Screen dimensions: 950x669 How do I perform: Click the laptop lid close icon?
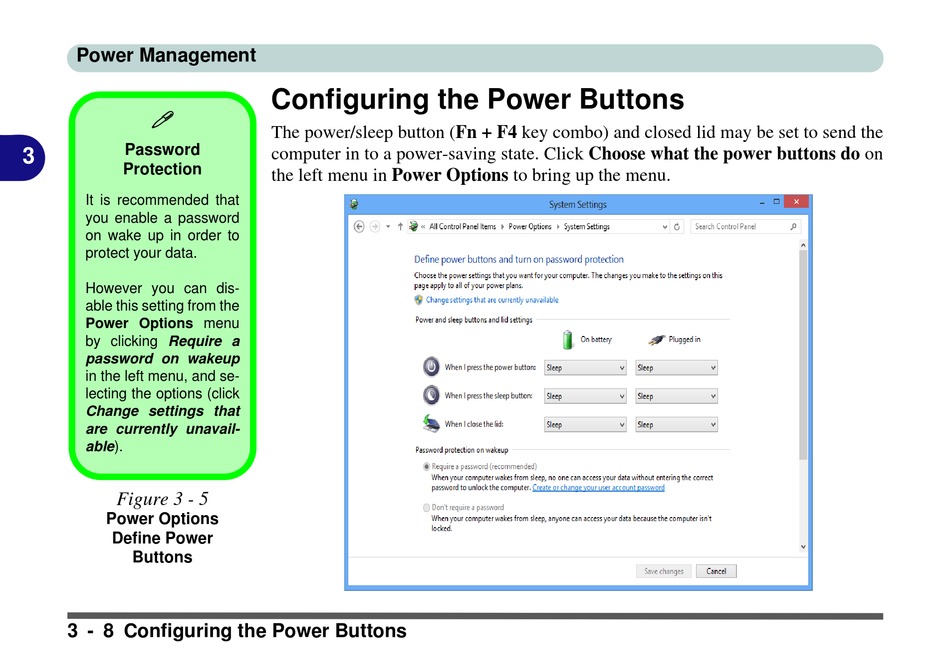coord(431,424)
